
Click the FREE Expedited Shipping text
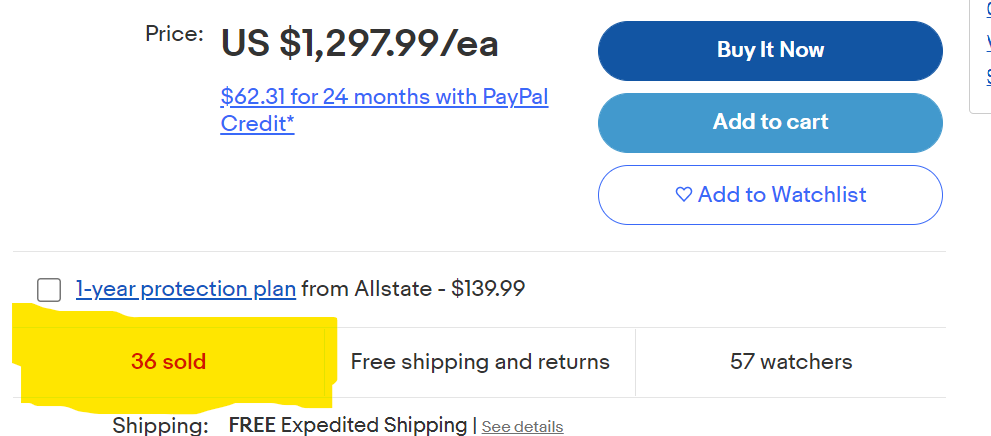point(347,425)
